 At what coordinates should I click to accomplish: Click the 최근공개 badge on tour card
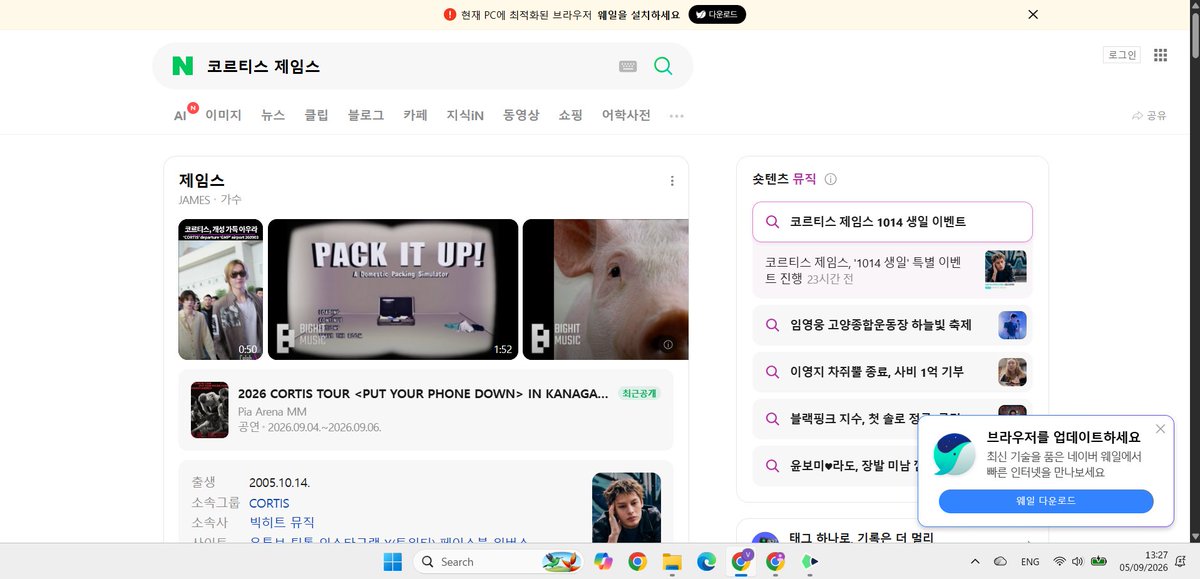coord(639,393)
